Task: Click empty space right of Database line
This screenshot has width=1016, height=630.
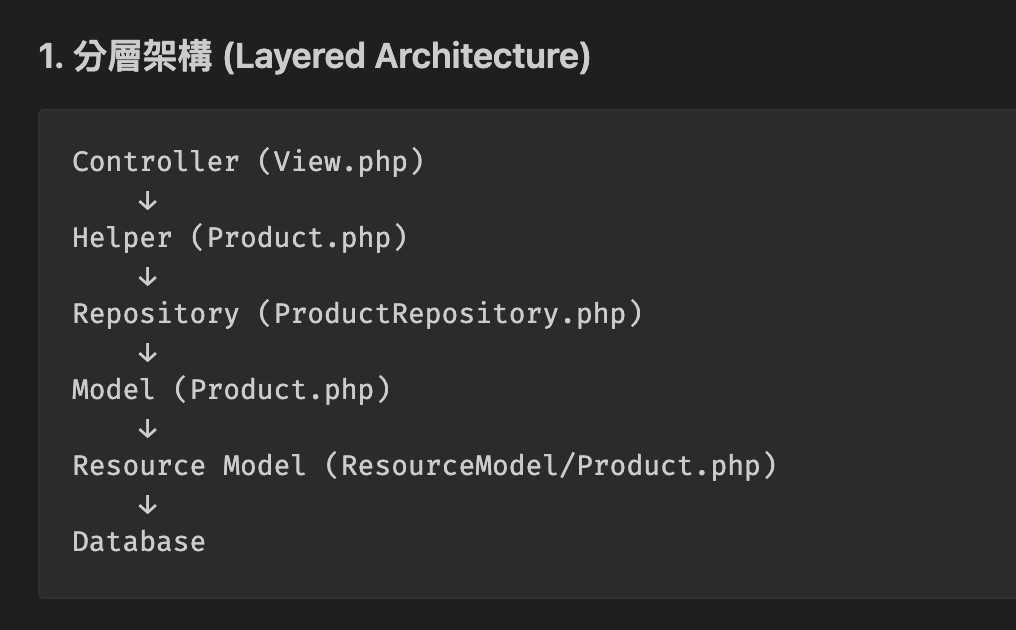Action: tap(600, 542)
